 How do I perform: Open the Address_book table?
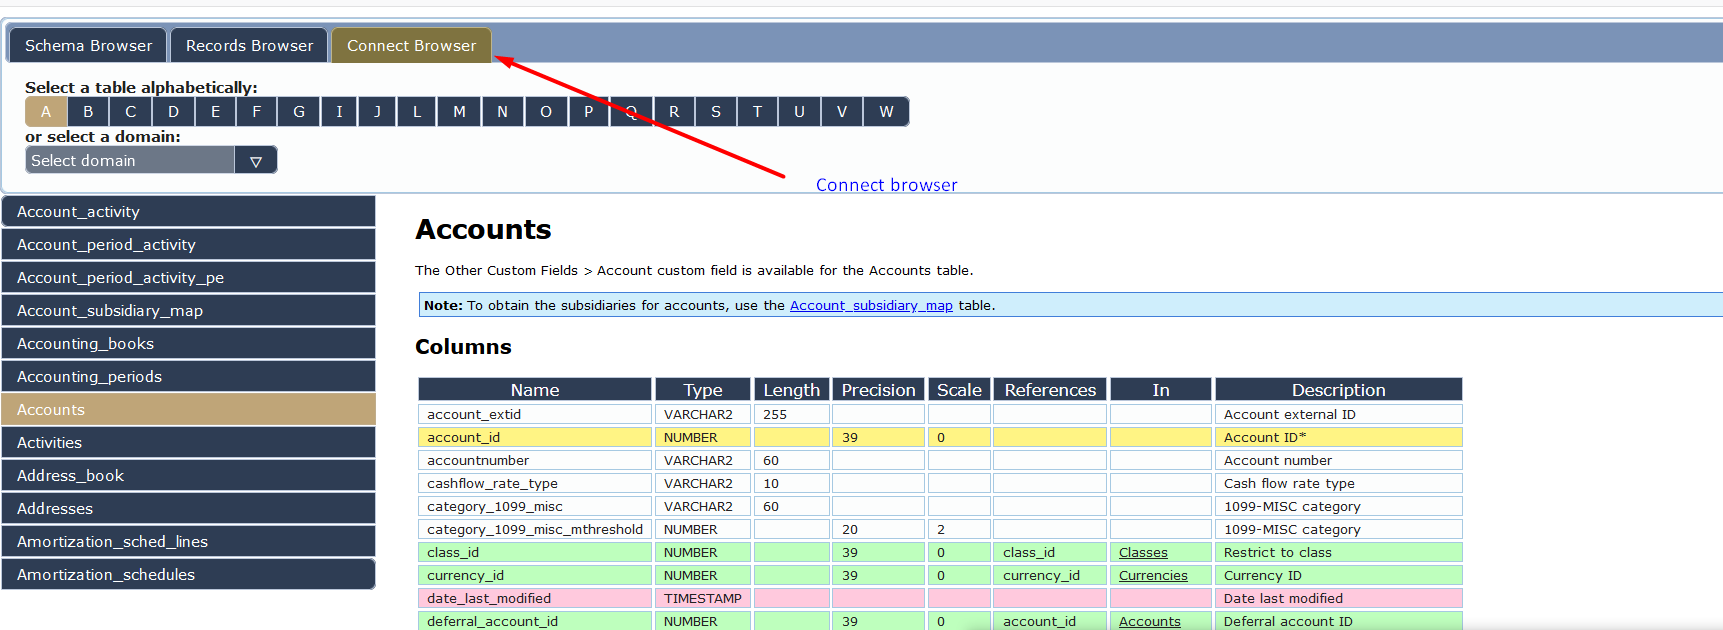(x=189, y=475)
